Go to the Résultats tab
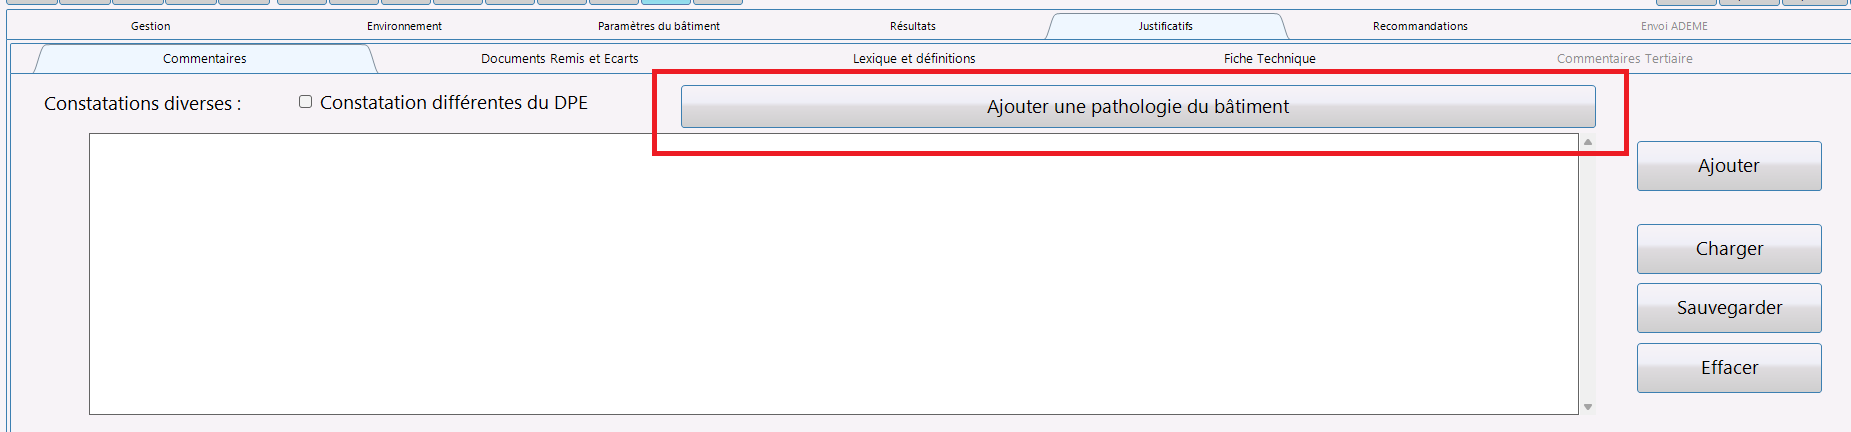1851x432 pixels. tap(913, 26)
